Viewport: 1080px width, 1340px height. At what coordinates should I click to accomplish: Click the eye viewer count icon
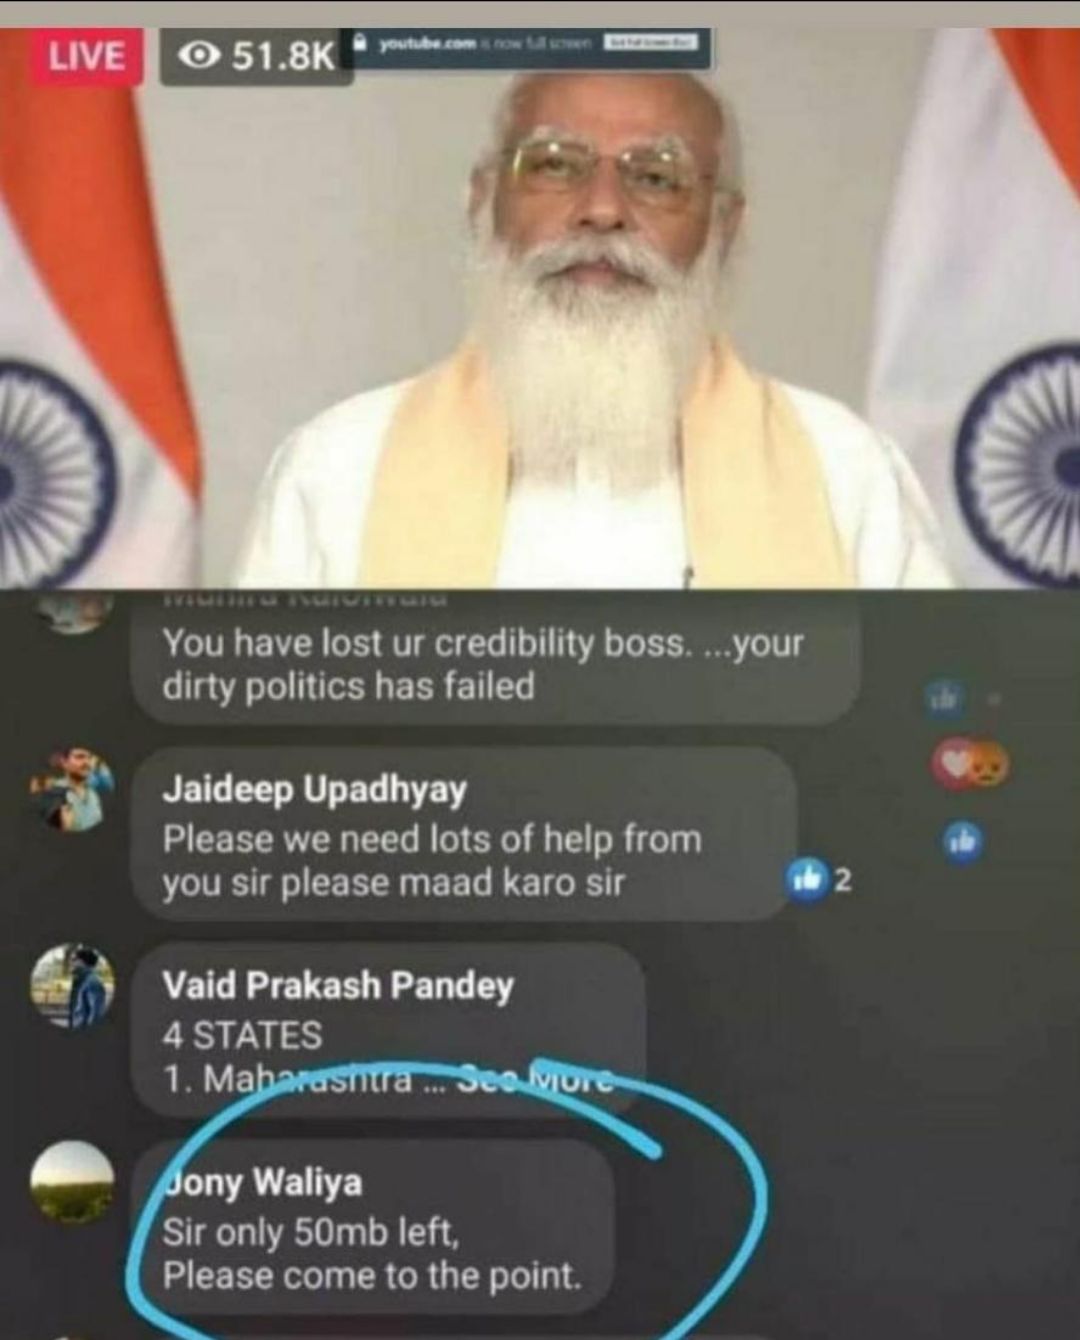click(200, 56)
